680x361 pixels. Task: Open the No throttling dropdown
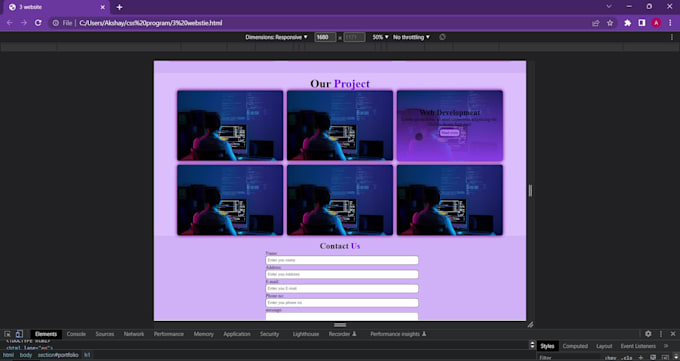point(411,37)
